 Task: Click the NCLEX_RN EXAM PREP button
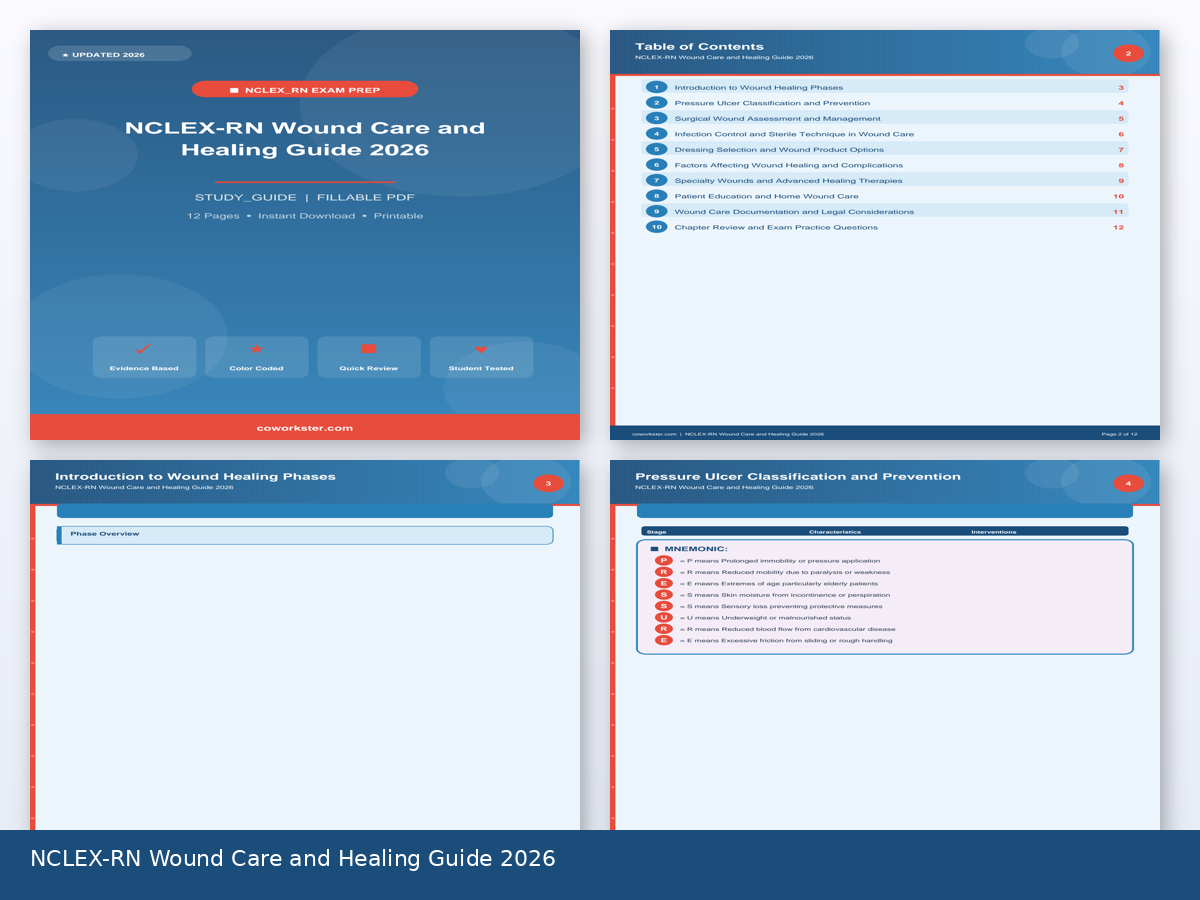305,89
